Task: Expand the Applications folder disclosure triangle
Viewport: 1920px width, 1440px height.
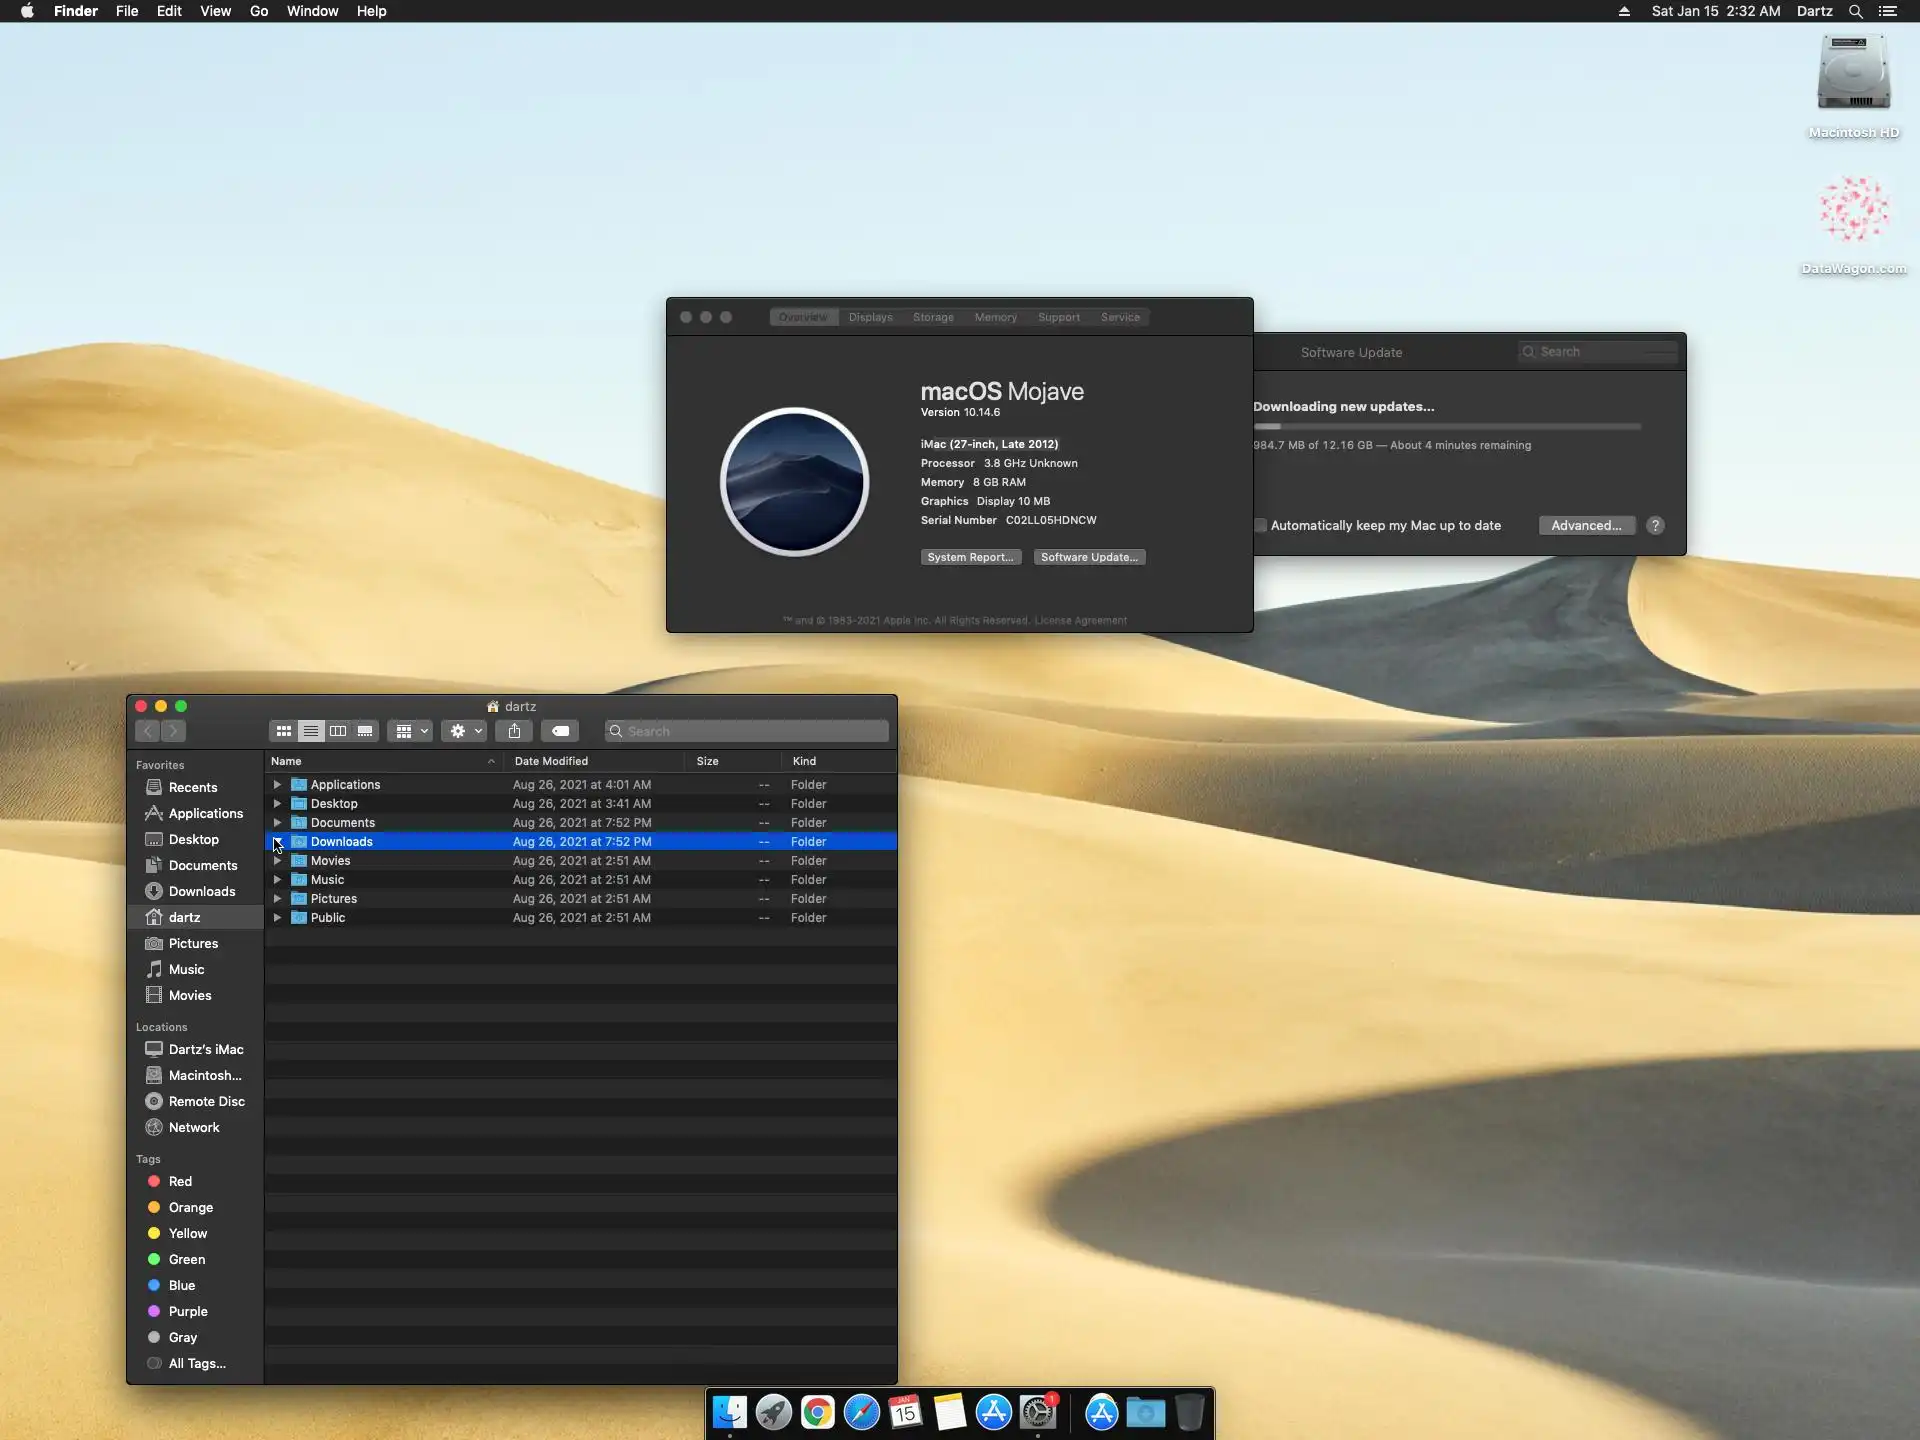Action: pos(277,785)
